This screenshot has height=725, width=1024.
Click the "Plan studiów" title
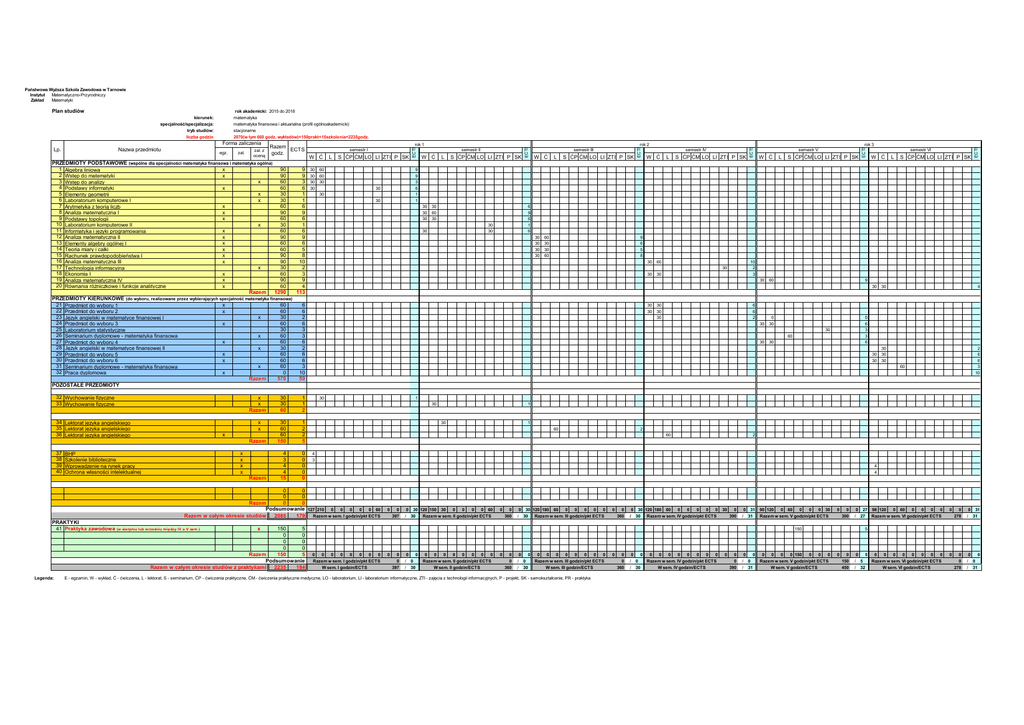click(x=70, y=111)
